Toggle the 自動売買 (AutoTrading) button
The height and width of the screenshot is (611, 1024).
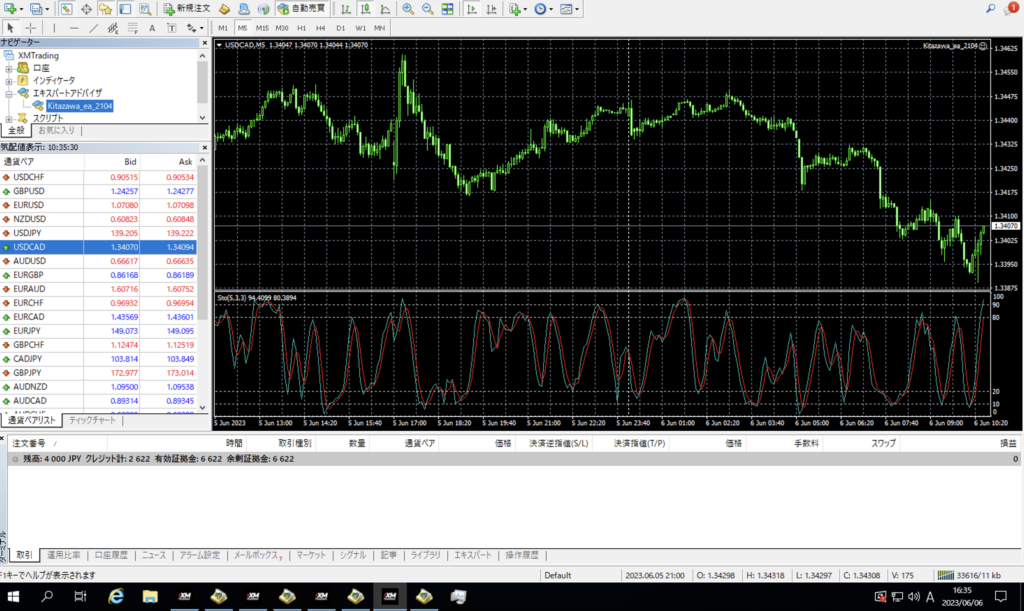(301, 9)
